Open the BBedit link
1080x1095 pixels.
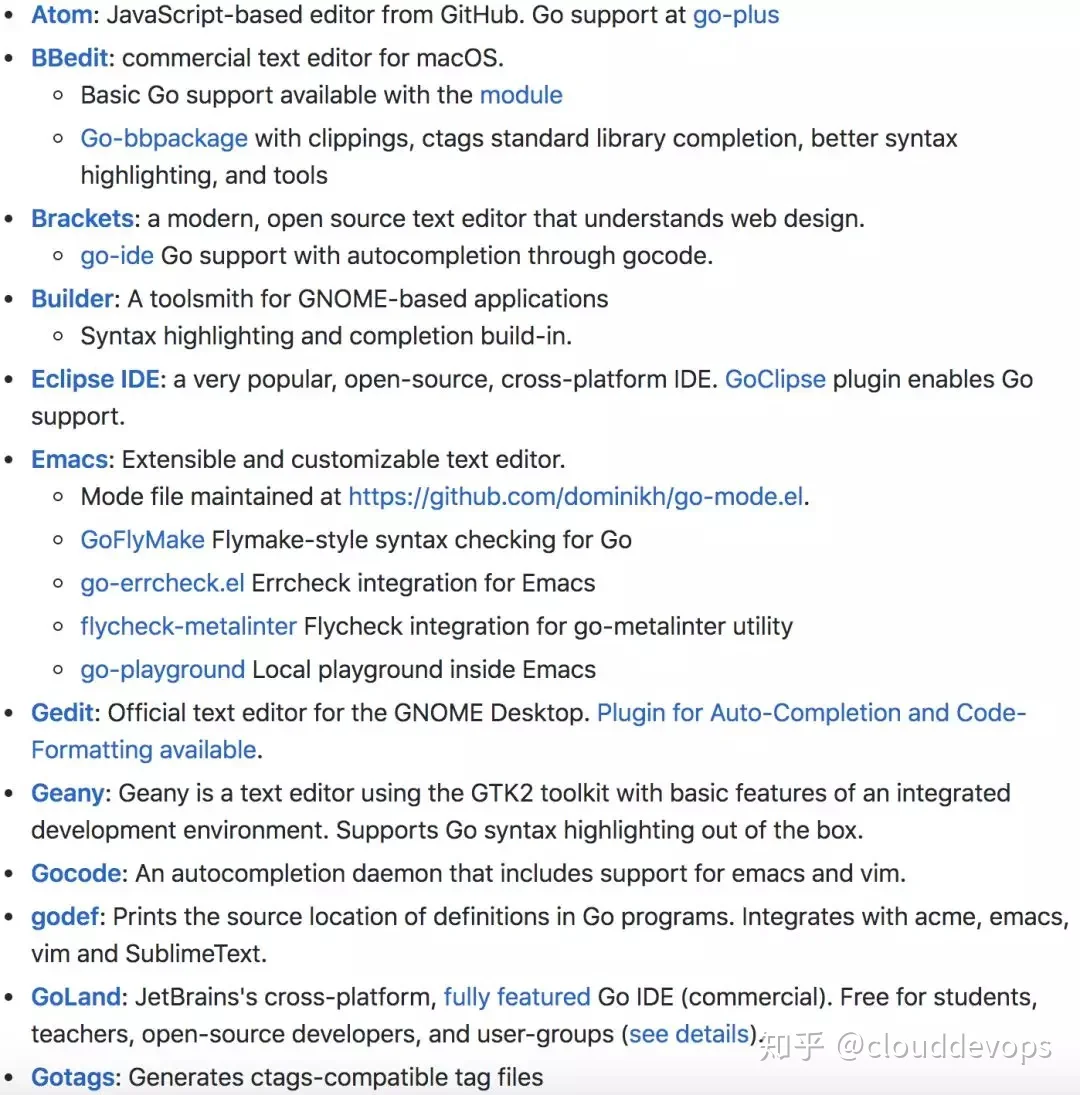click(70, 58)
